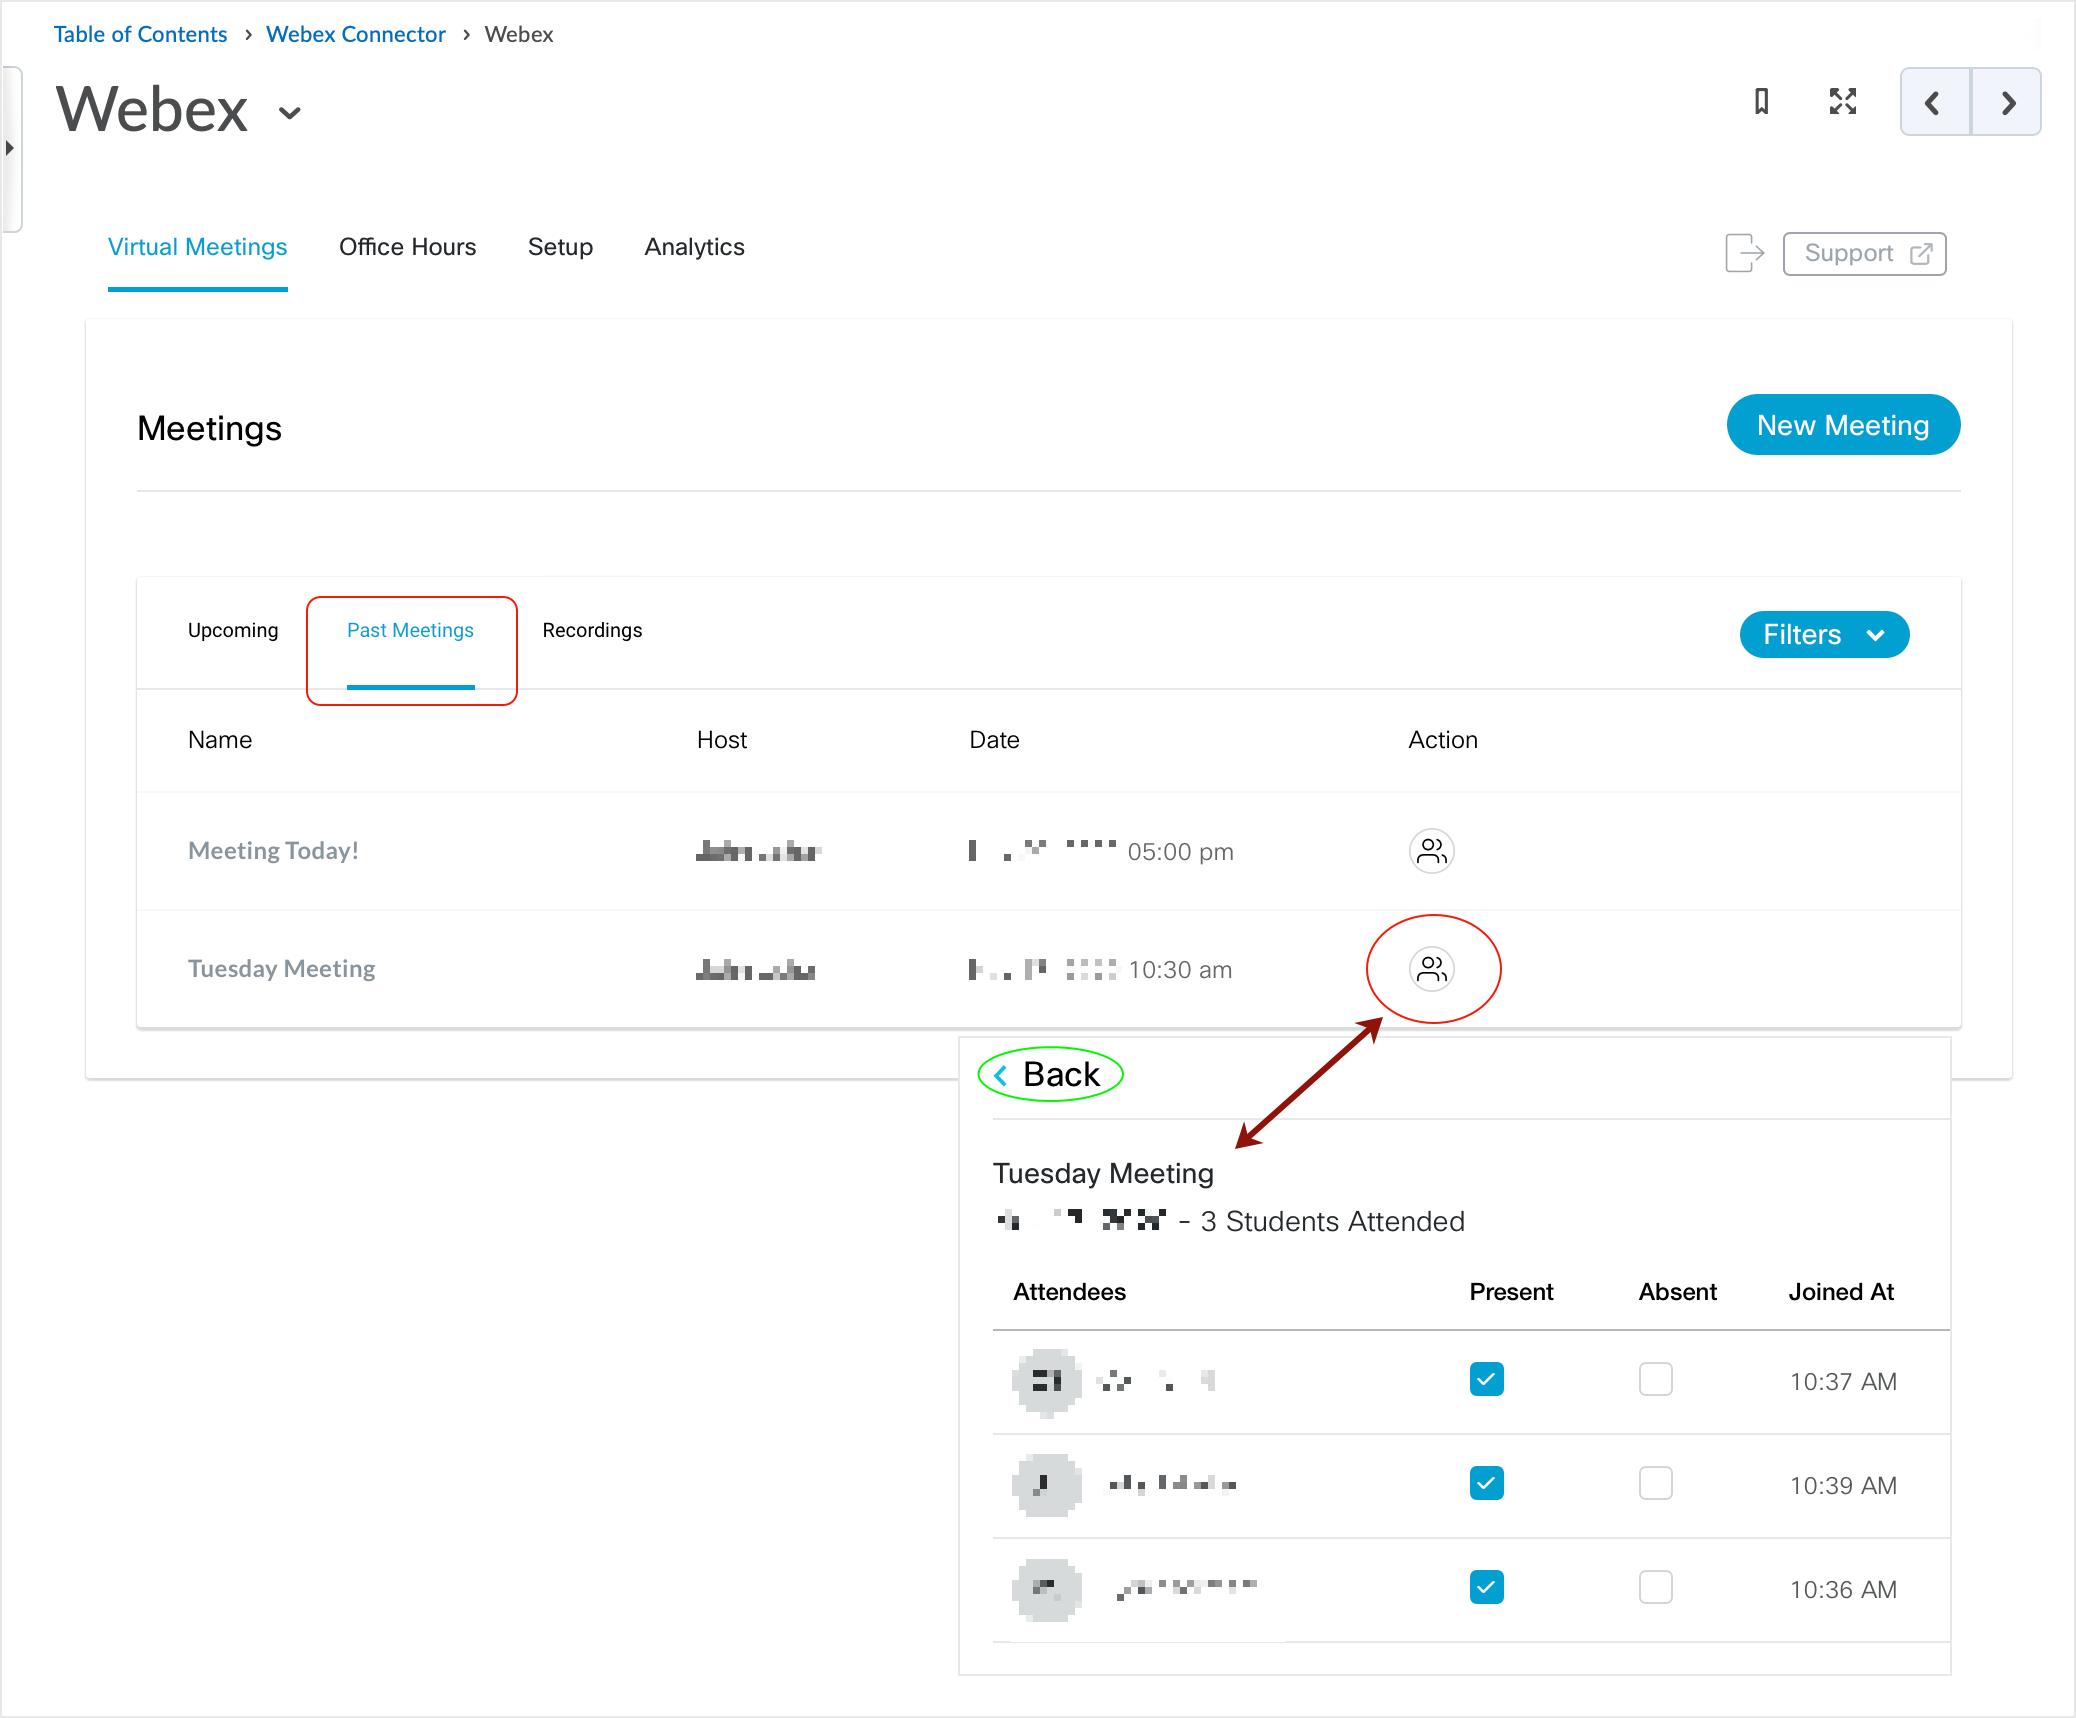This screenshot has height=1718, width=2076.
Task: Click the Back navigation icon
Action: (1002, 1075)
